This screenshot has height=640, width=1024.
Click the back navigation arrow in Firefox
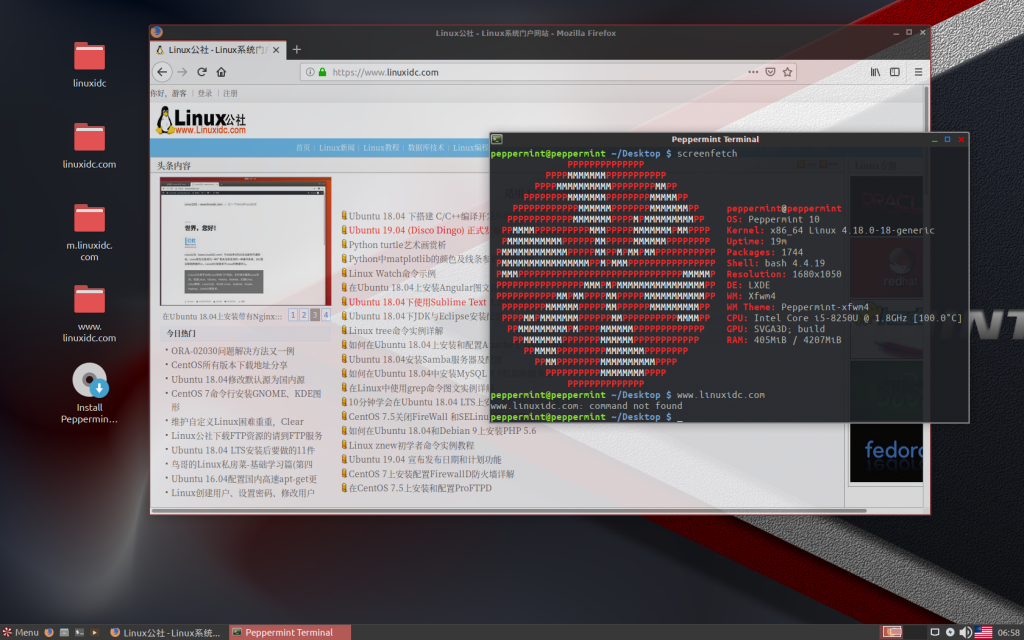coord(161,71)
